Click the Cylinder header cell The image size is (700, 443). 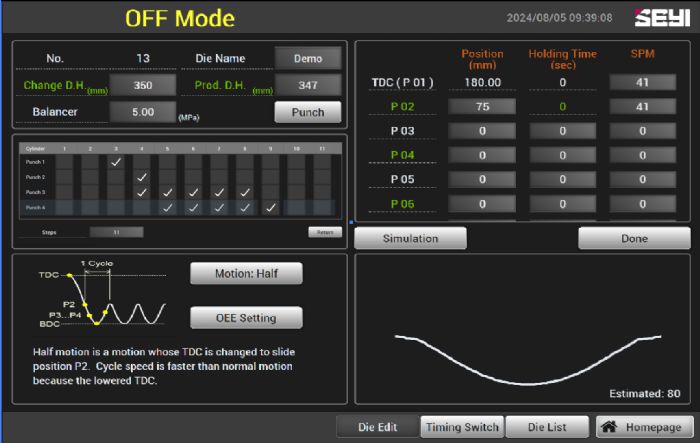[35, 148]
